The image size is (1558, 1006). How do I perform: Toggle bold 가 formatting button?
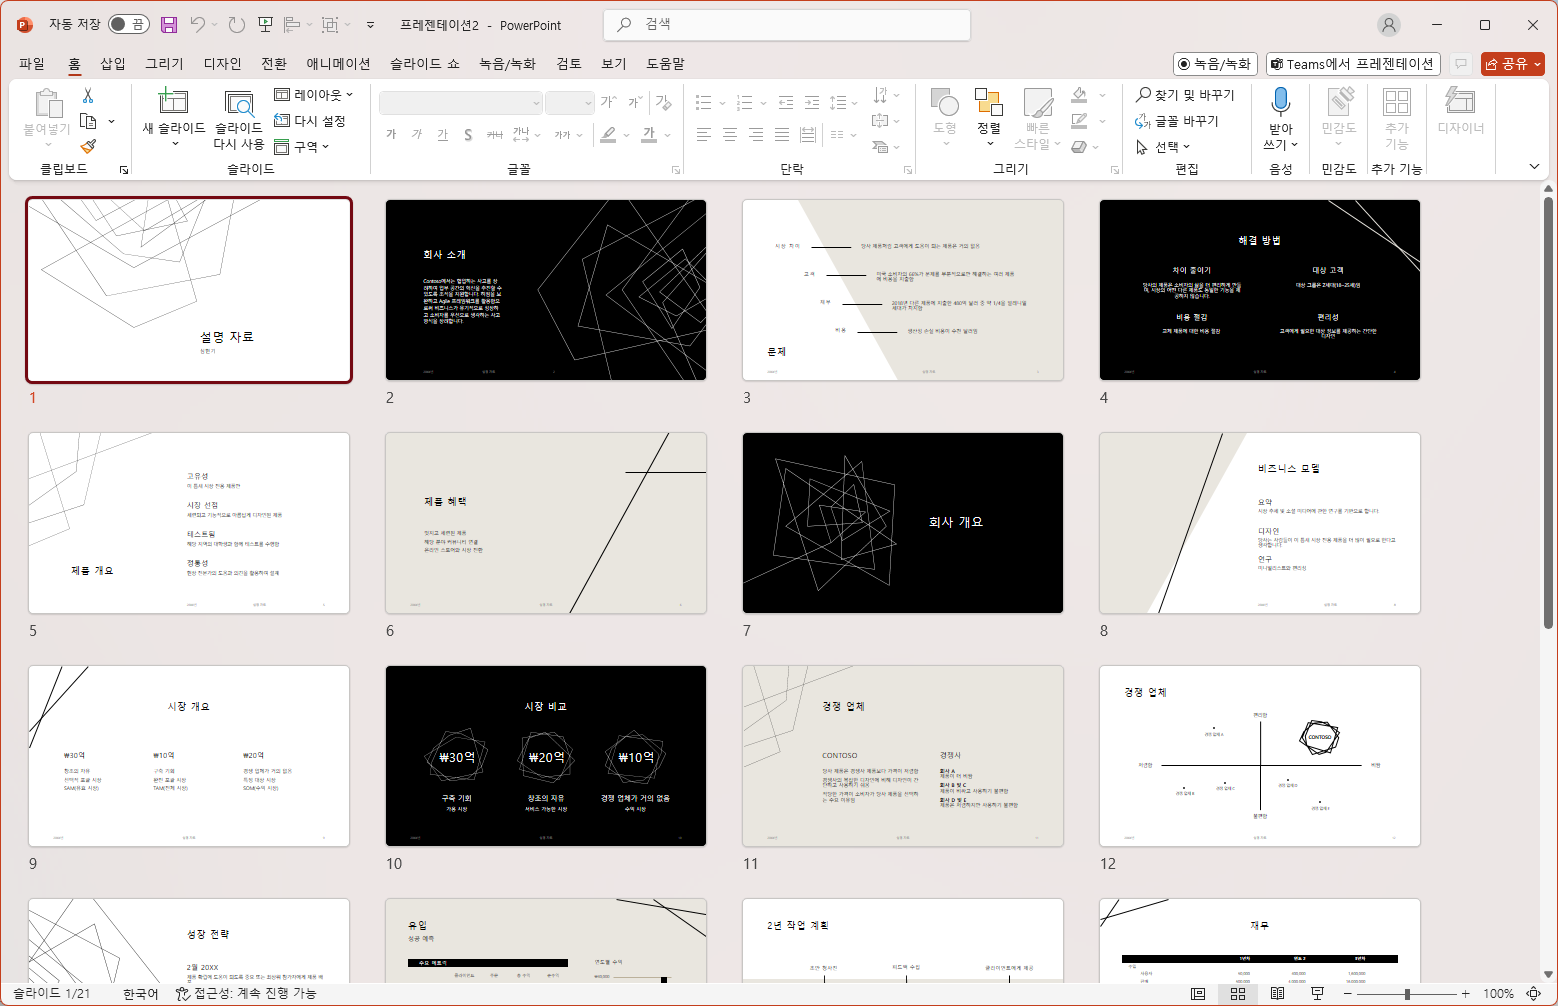click(391, 134)
